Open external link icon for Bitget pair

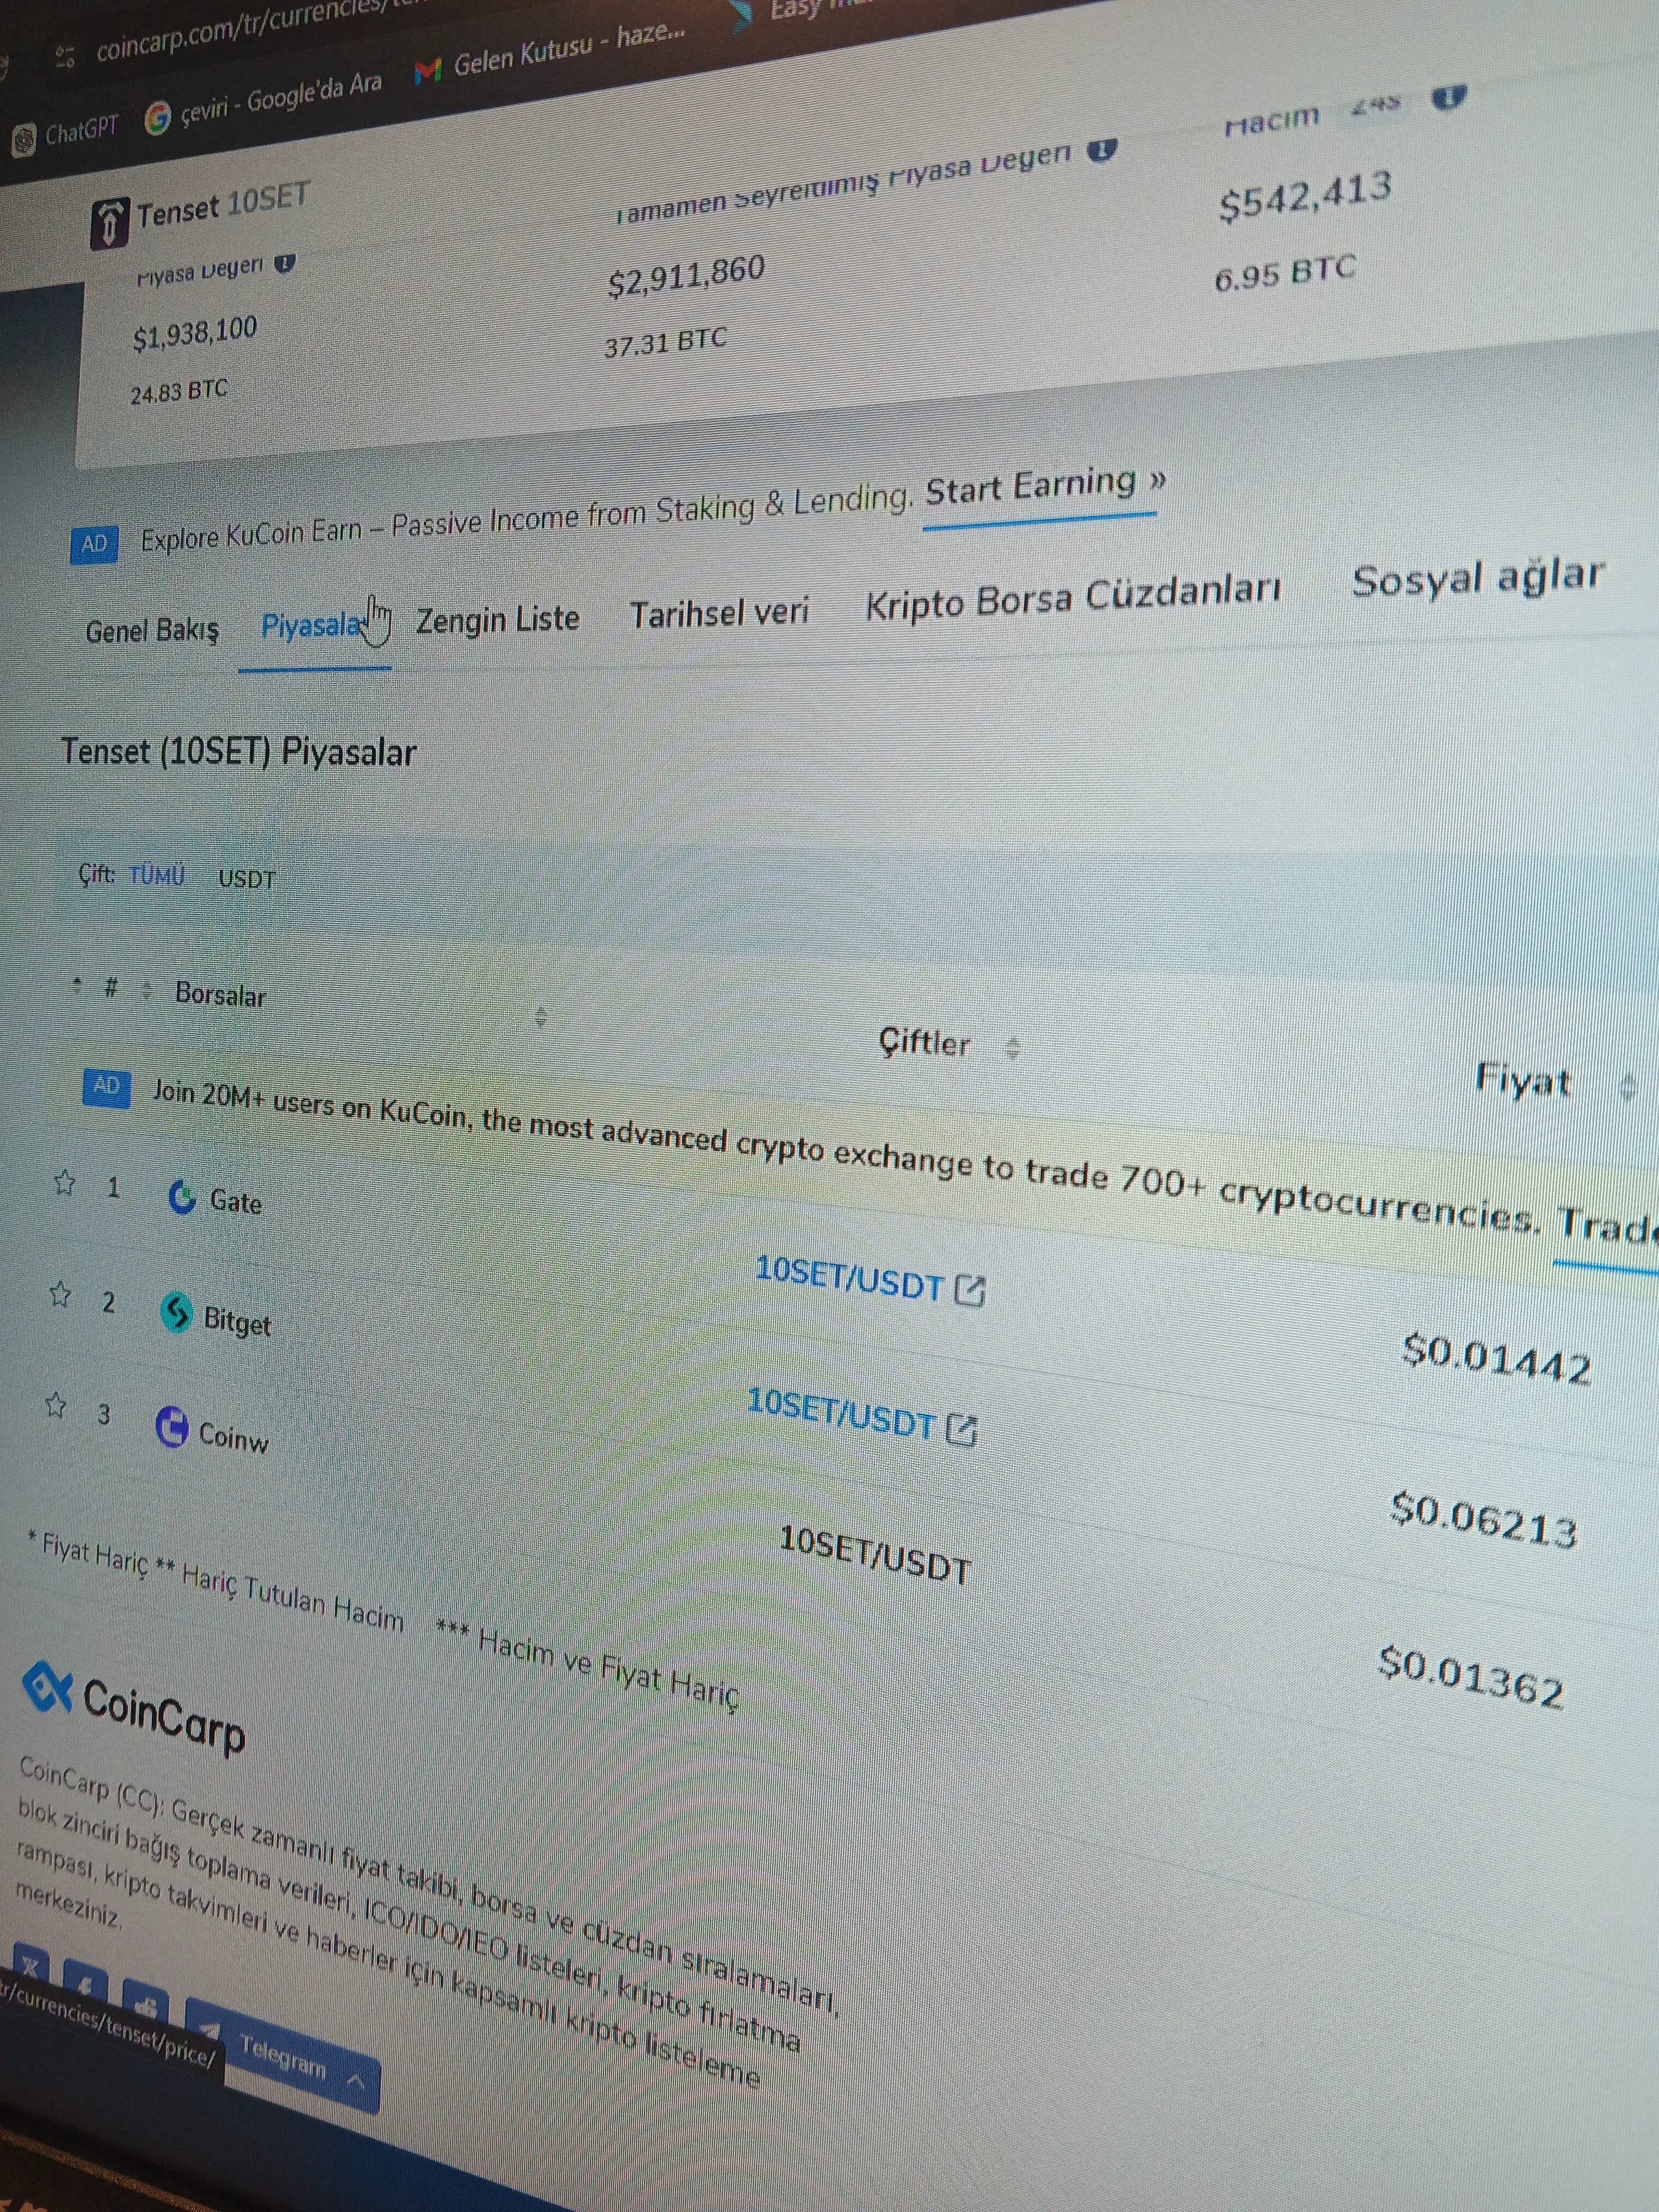[x=961, y=1429]
